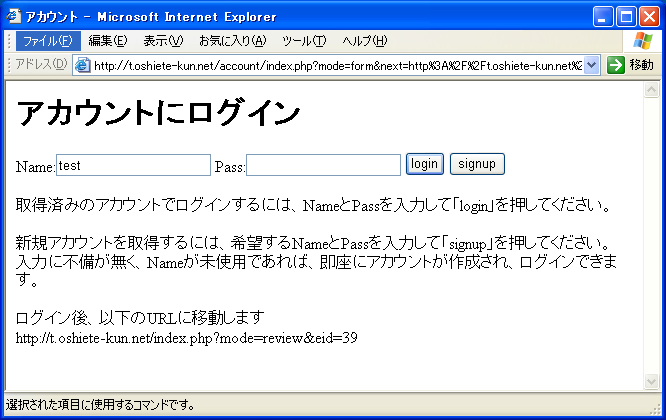Click the アドレス(D) label
This screenshot has height=420, width=666.
point(41,64)
